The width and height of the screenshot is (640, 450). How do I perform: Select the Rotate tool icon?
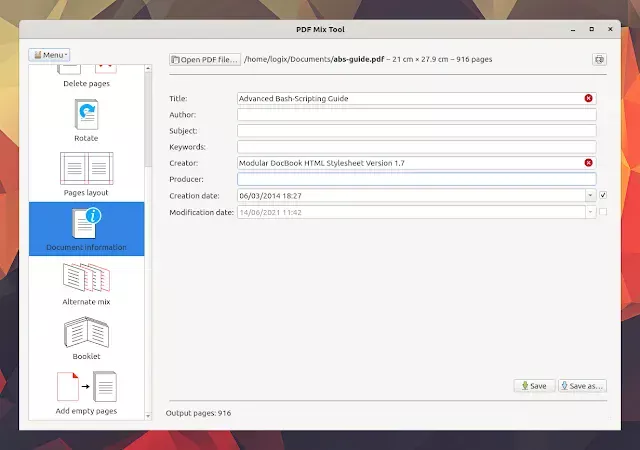click(86, 114)
